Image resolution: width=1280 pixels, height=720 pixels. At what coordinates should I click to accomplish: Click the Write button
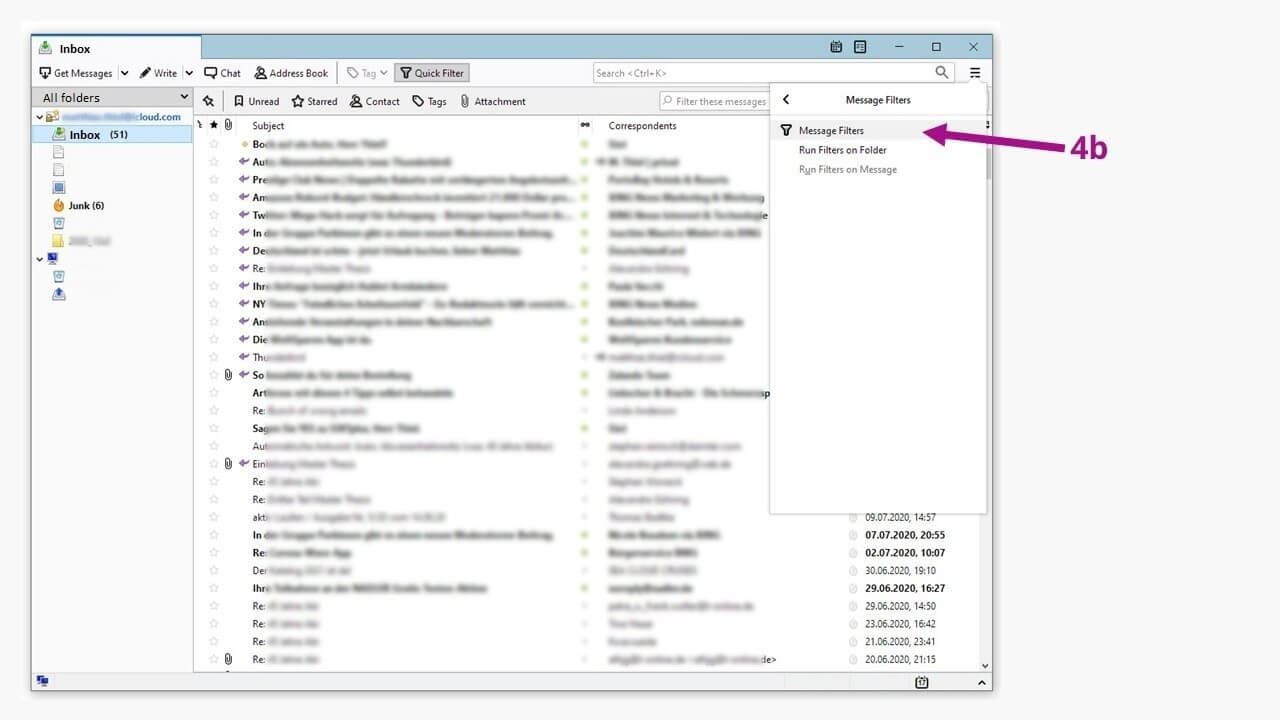[158, 73]
